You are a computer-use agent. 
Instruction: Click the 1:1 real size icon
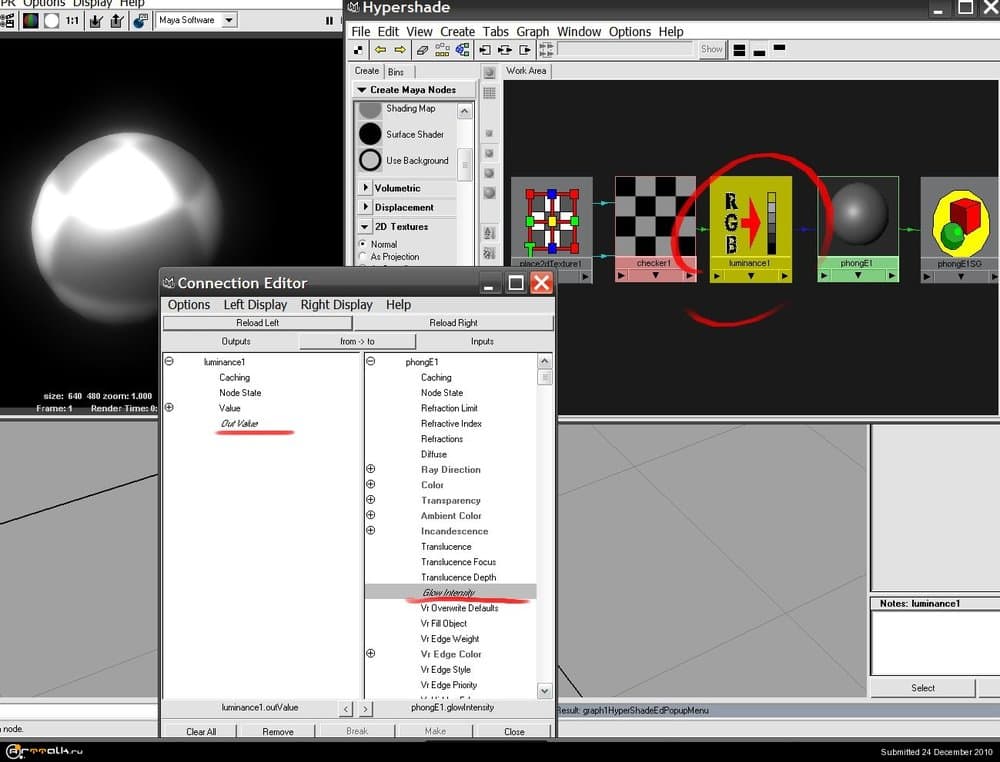[72, 20]
